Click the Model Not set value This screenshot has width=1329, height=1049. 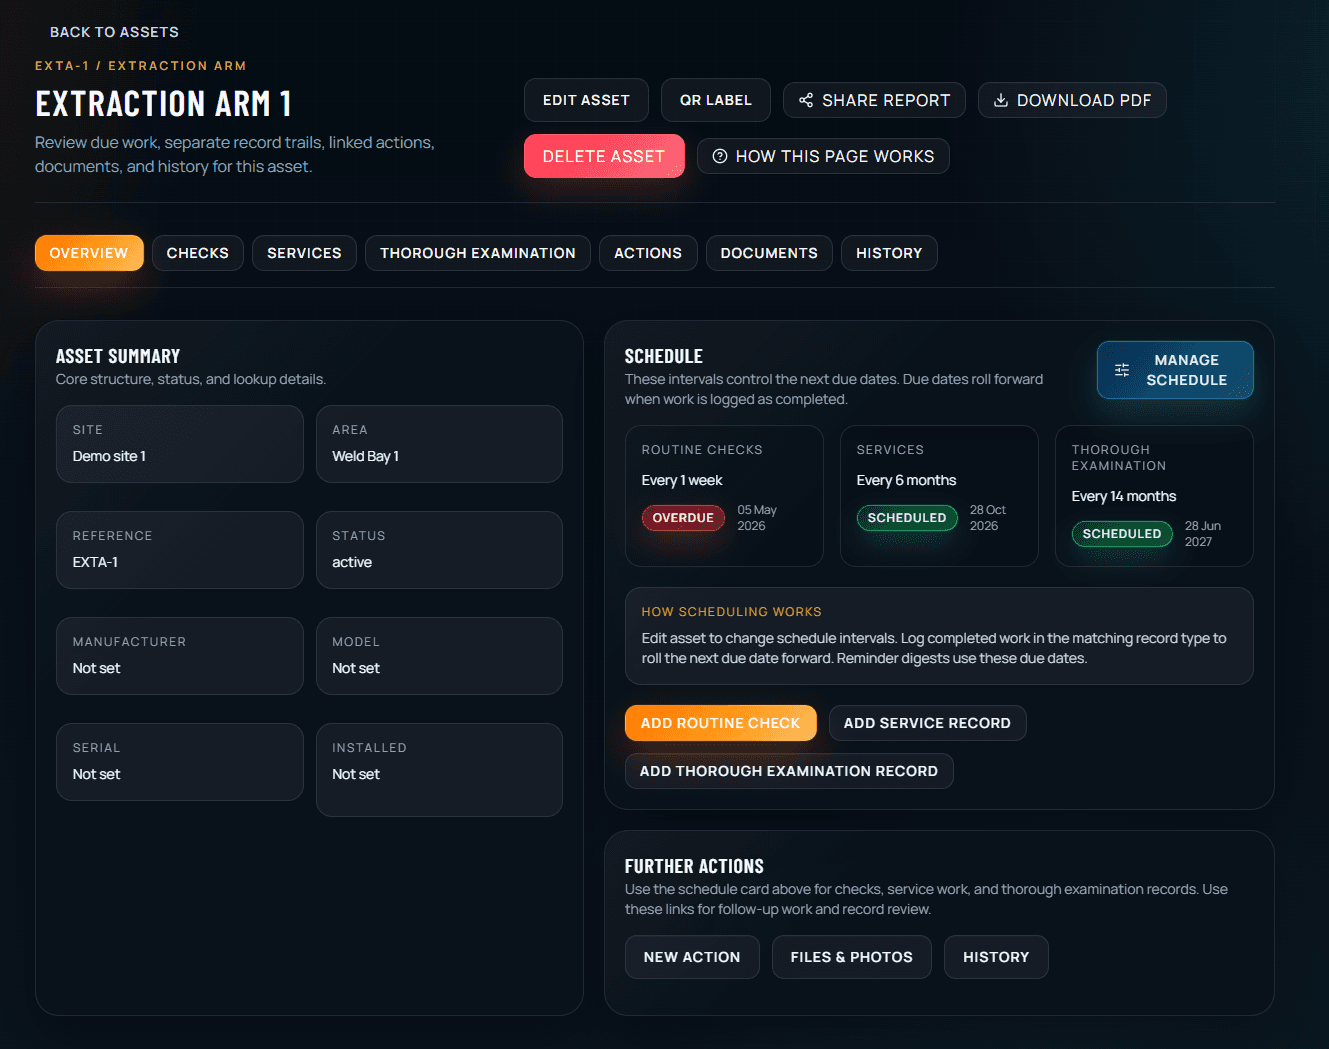pyautogui.click(x=356, y=668)
